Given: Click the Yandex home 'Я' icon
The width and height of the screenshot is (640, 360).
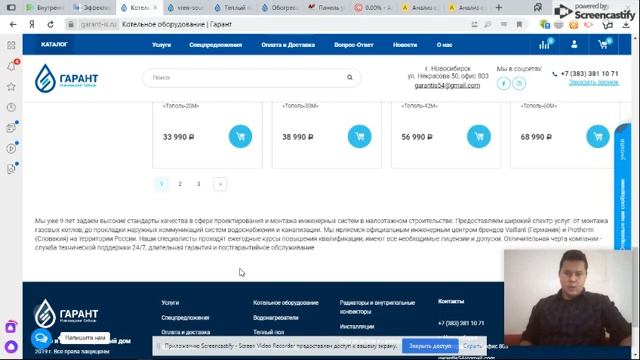Looking at the screenshot, I should click(32, 24).
